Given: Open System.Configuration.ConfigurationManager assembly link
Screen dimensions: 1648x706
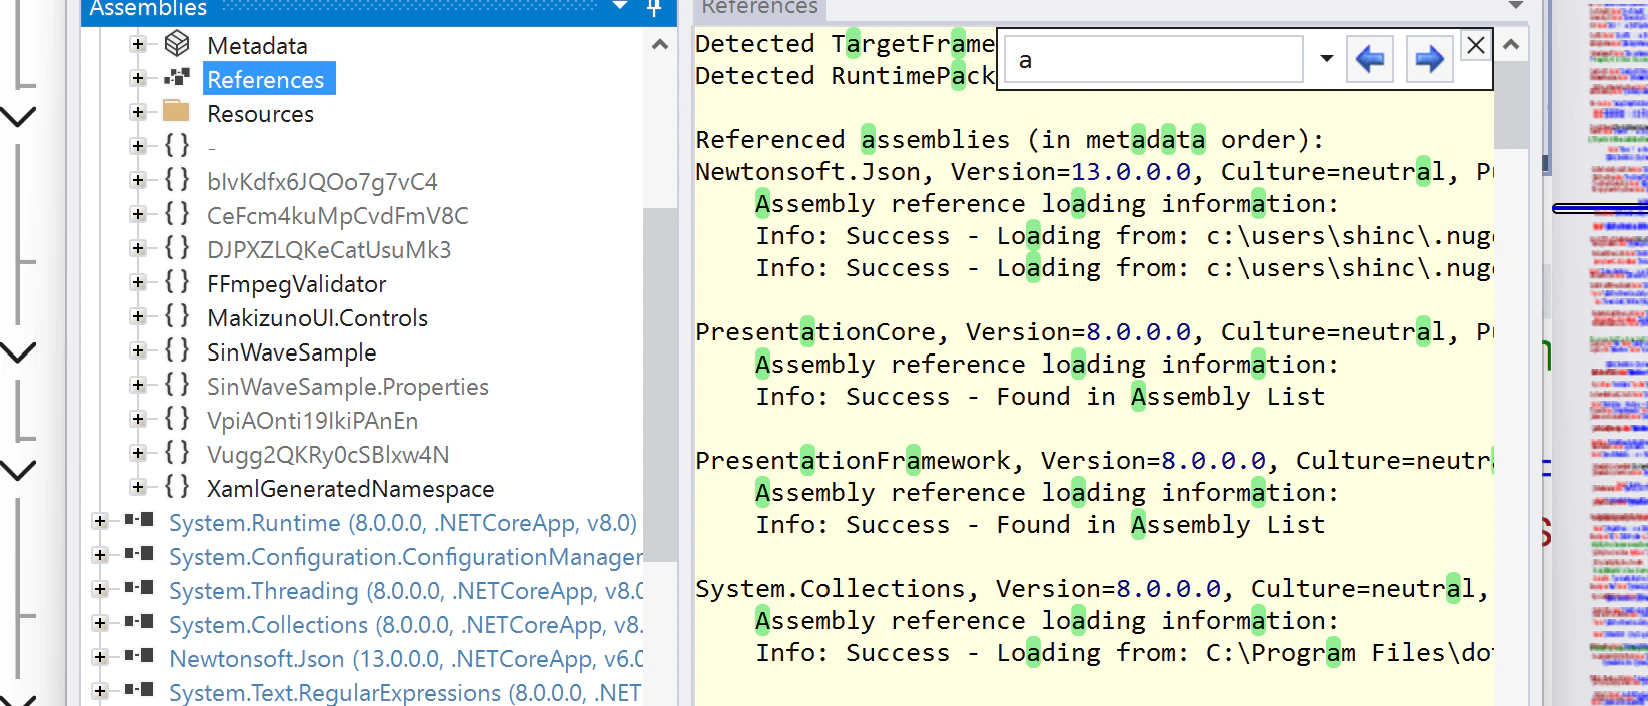Looking at the screenshot, I should pos(406,557).
